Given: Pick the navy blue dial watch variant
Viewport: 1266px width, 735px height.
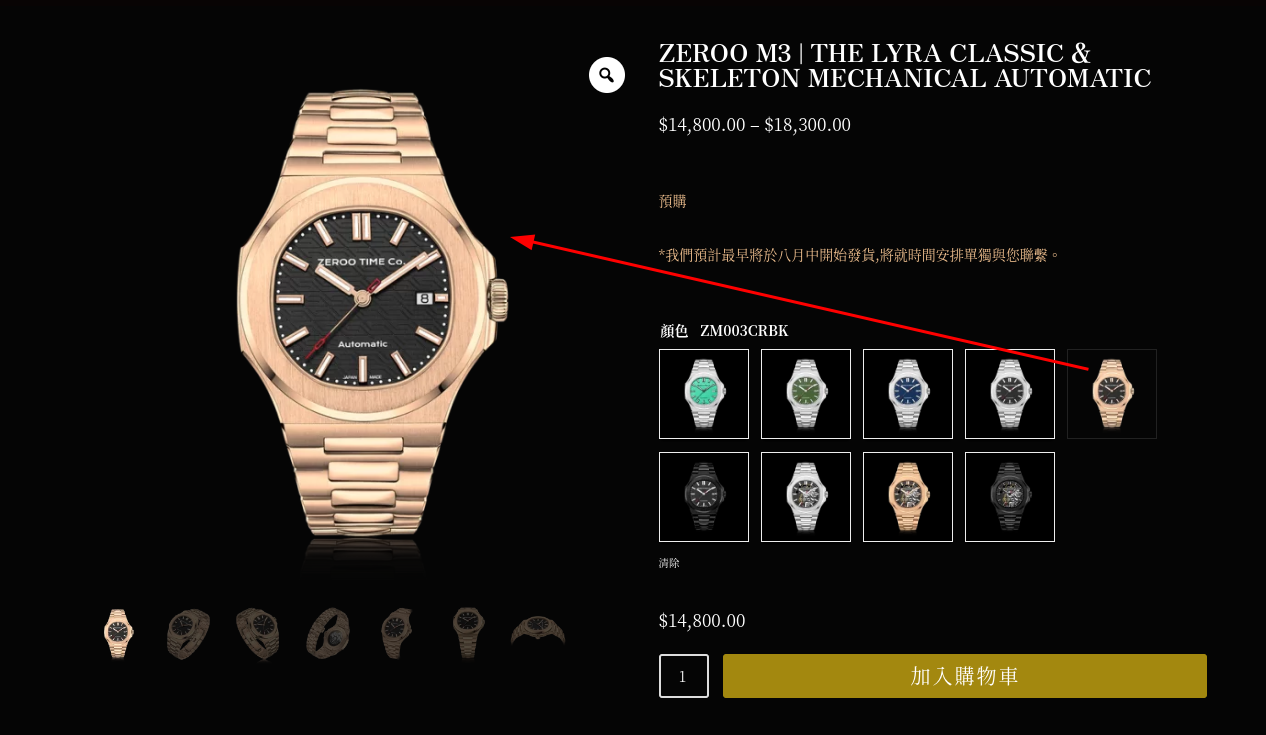Looking at the screenshot, I should [908, 394].
